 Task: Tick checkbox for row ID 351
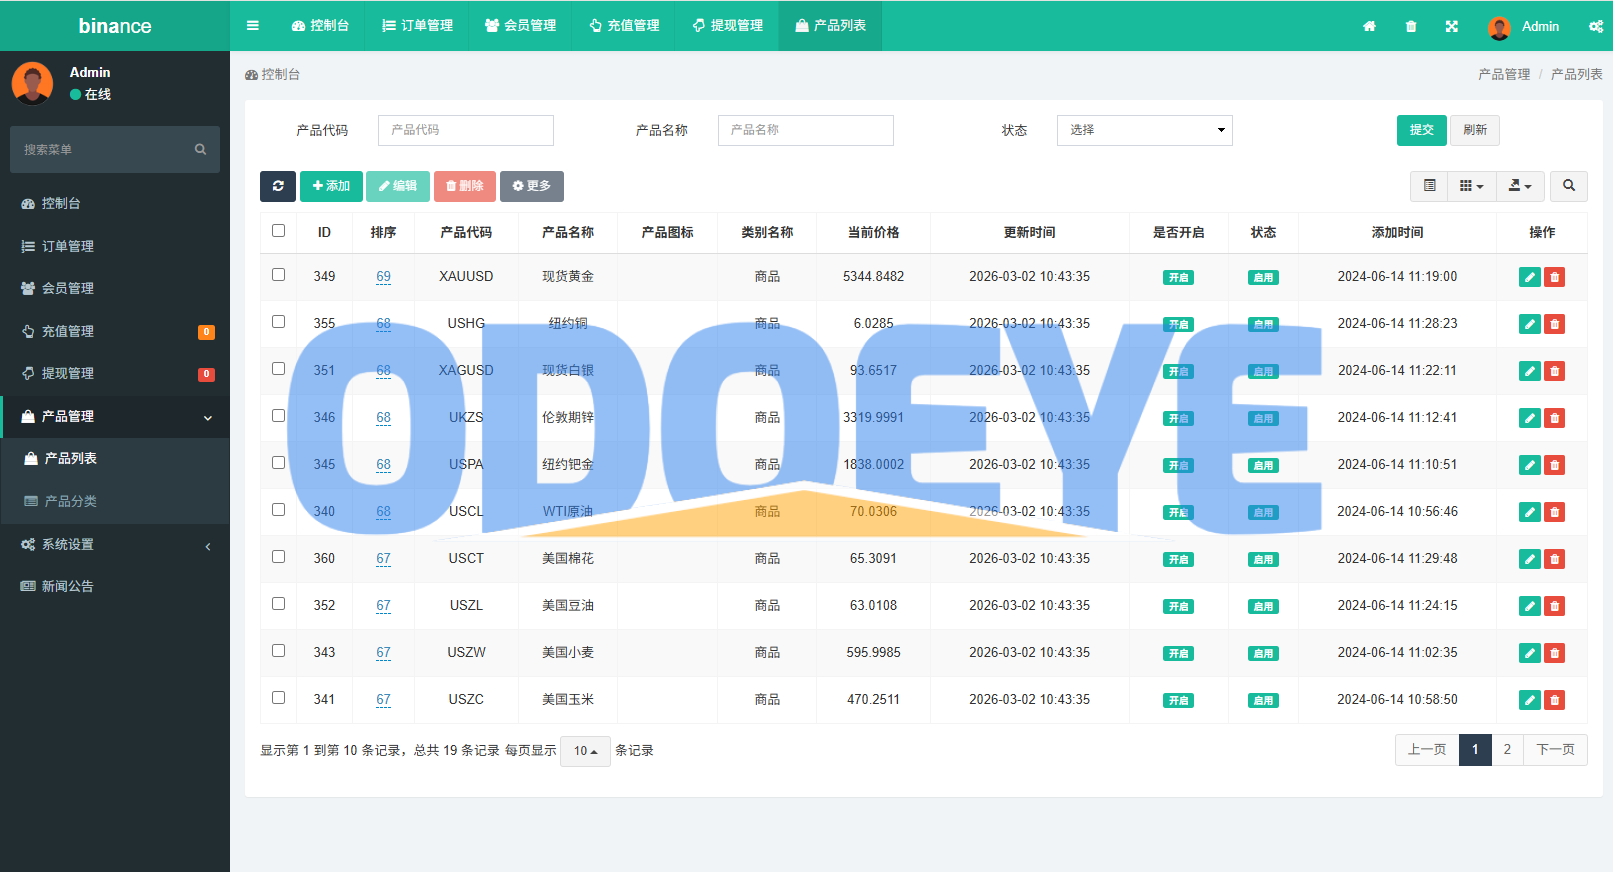coord(278,369)
